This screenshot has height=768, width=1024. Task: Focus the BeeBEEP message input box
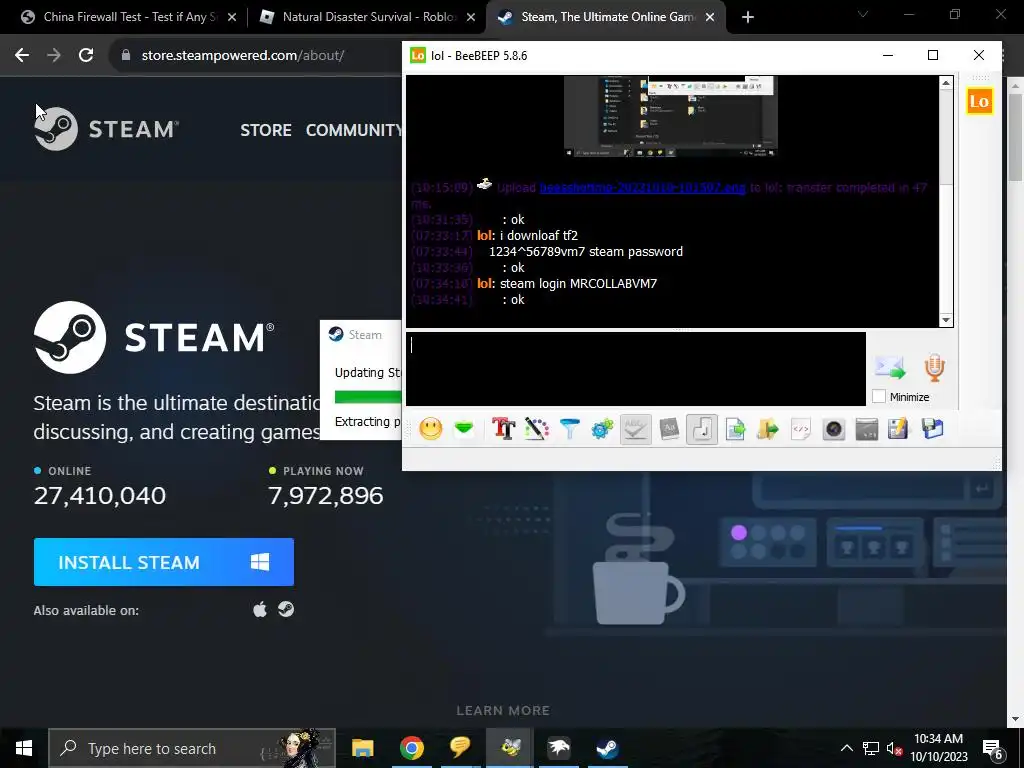tap(635, 369)
